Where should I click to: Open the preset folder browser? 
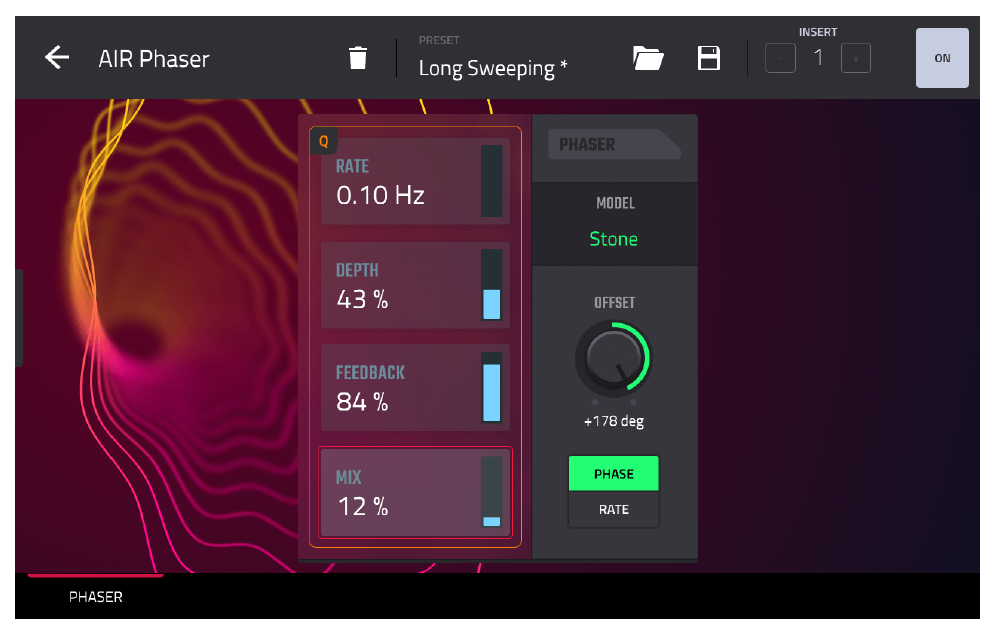648,58
